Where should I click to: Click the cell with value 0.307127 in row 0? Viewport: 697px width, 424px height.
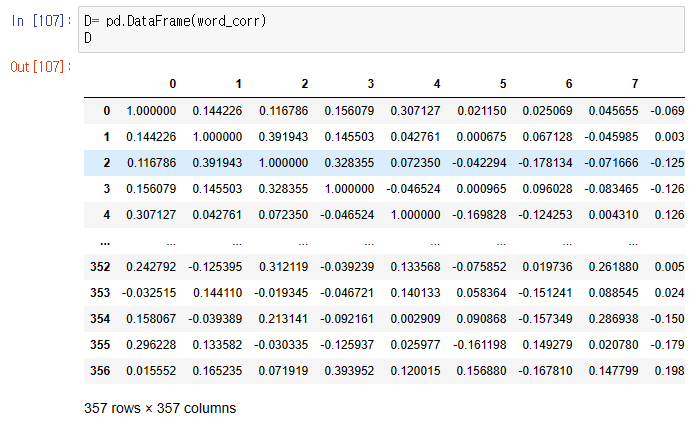coord(414,109)
